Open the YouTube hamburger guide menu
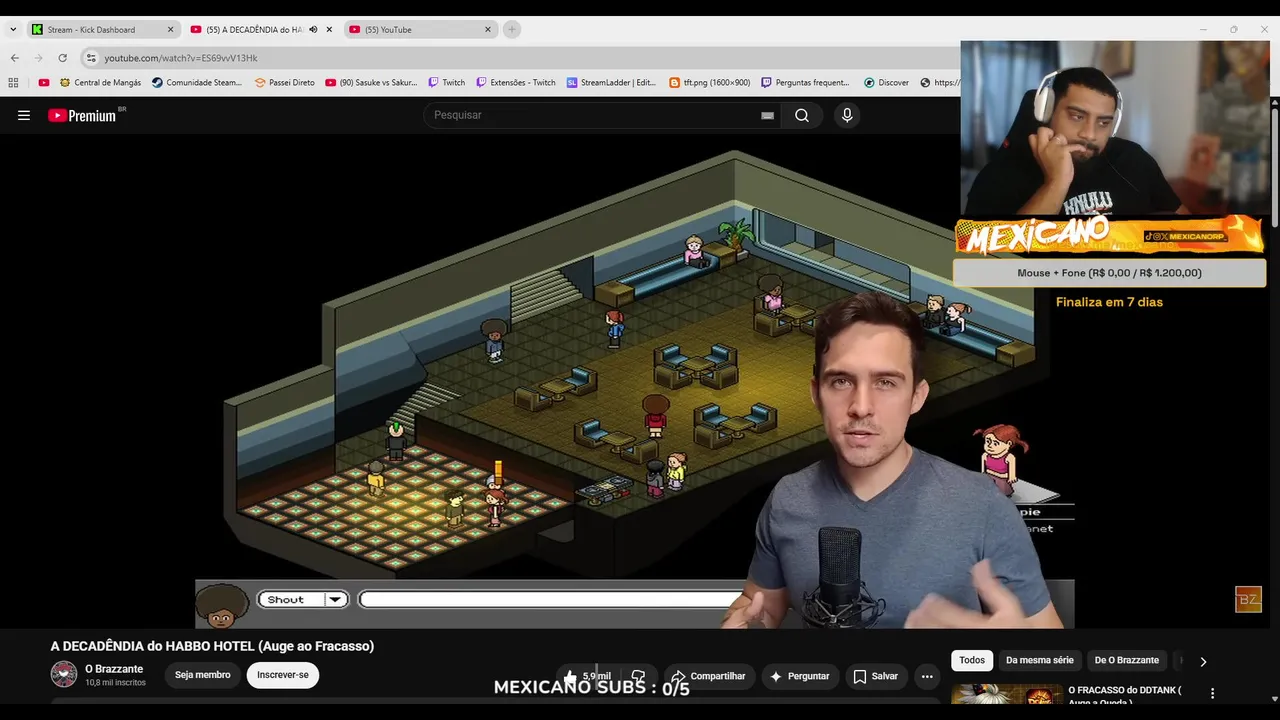The height and width of the screenshot is (720, 1280). click(x=24, y=115)
